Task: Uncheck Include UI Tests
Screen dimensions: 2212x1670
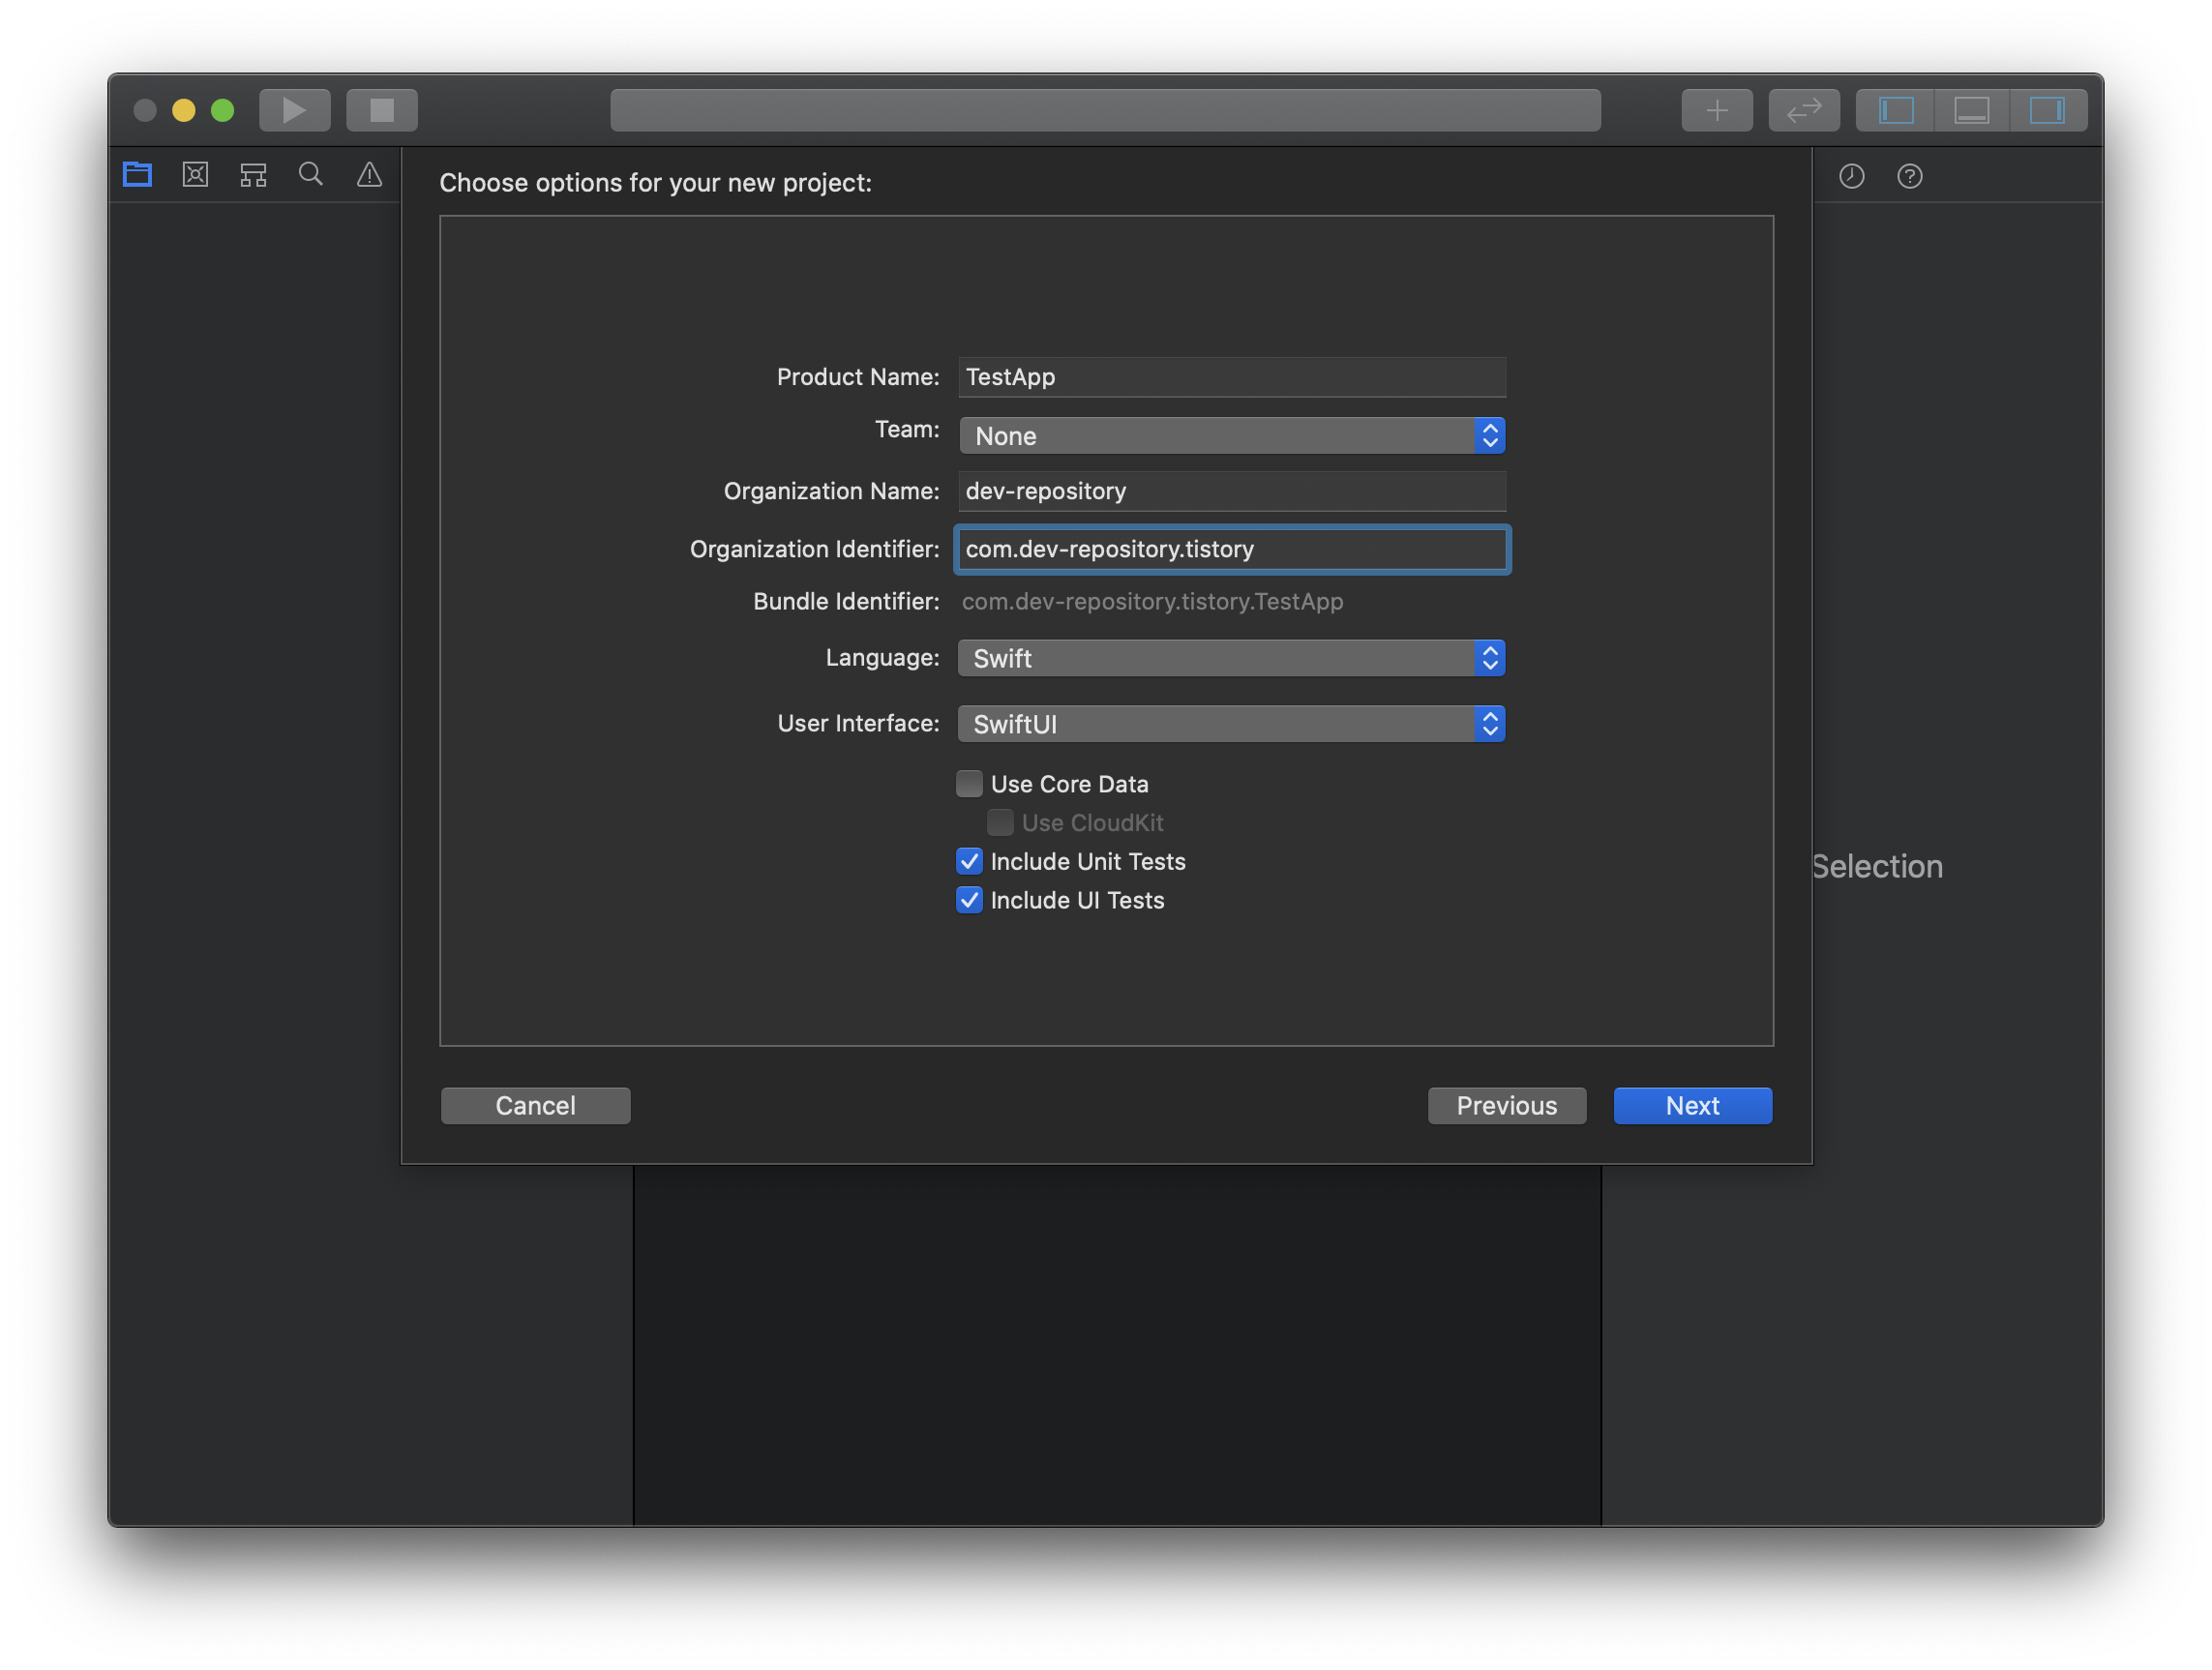Action: coord(969,900)
